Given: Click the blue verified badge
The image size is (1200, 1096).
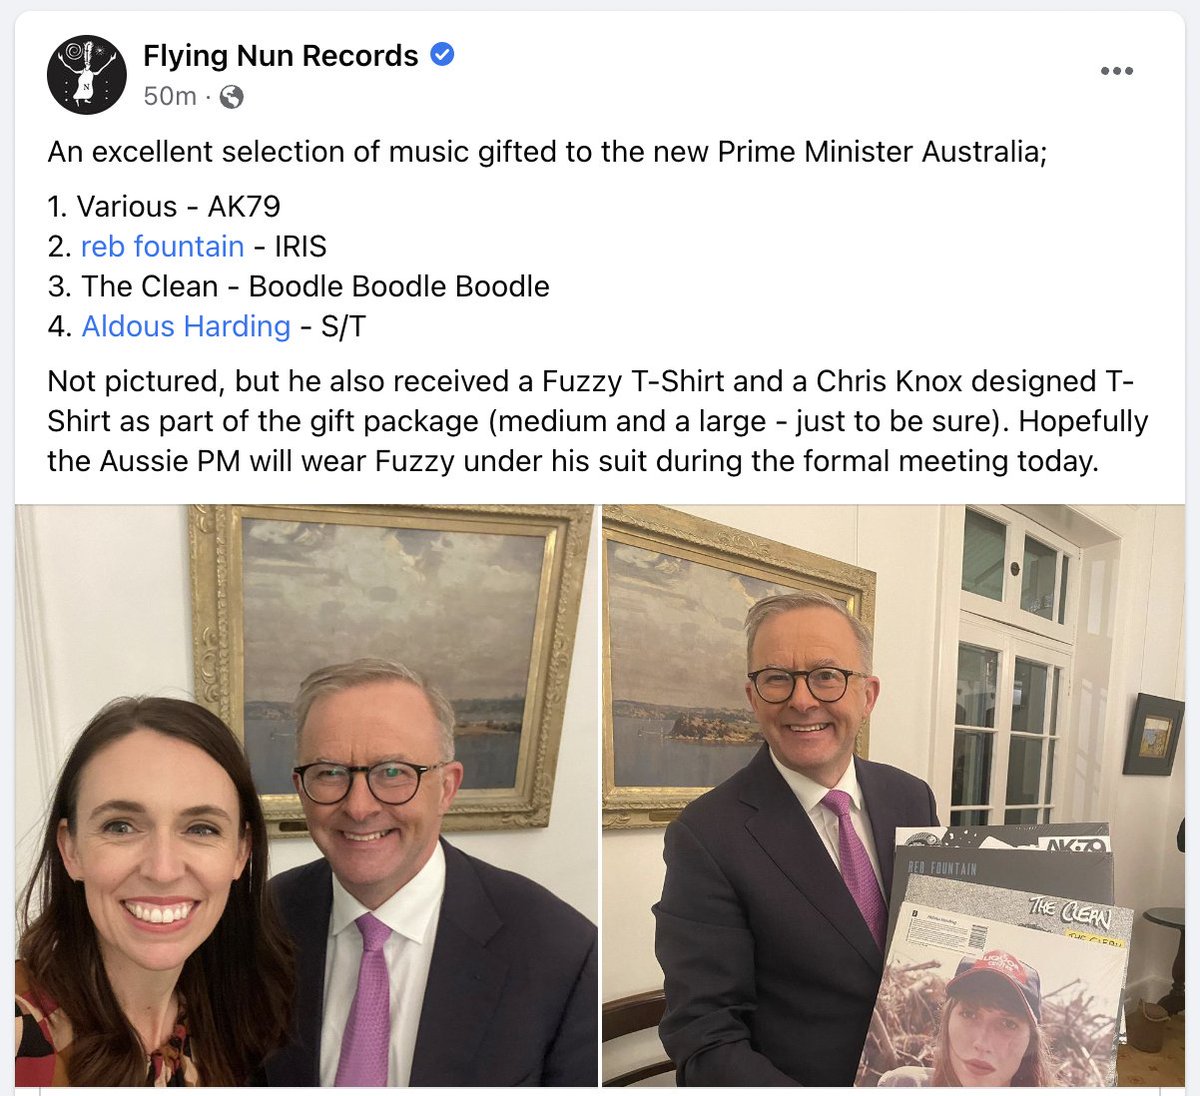Looking at the screenshot, I should (442, 55).
